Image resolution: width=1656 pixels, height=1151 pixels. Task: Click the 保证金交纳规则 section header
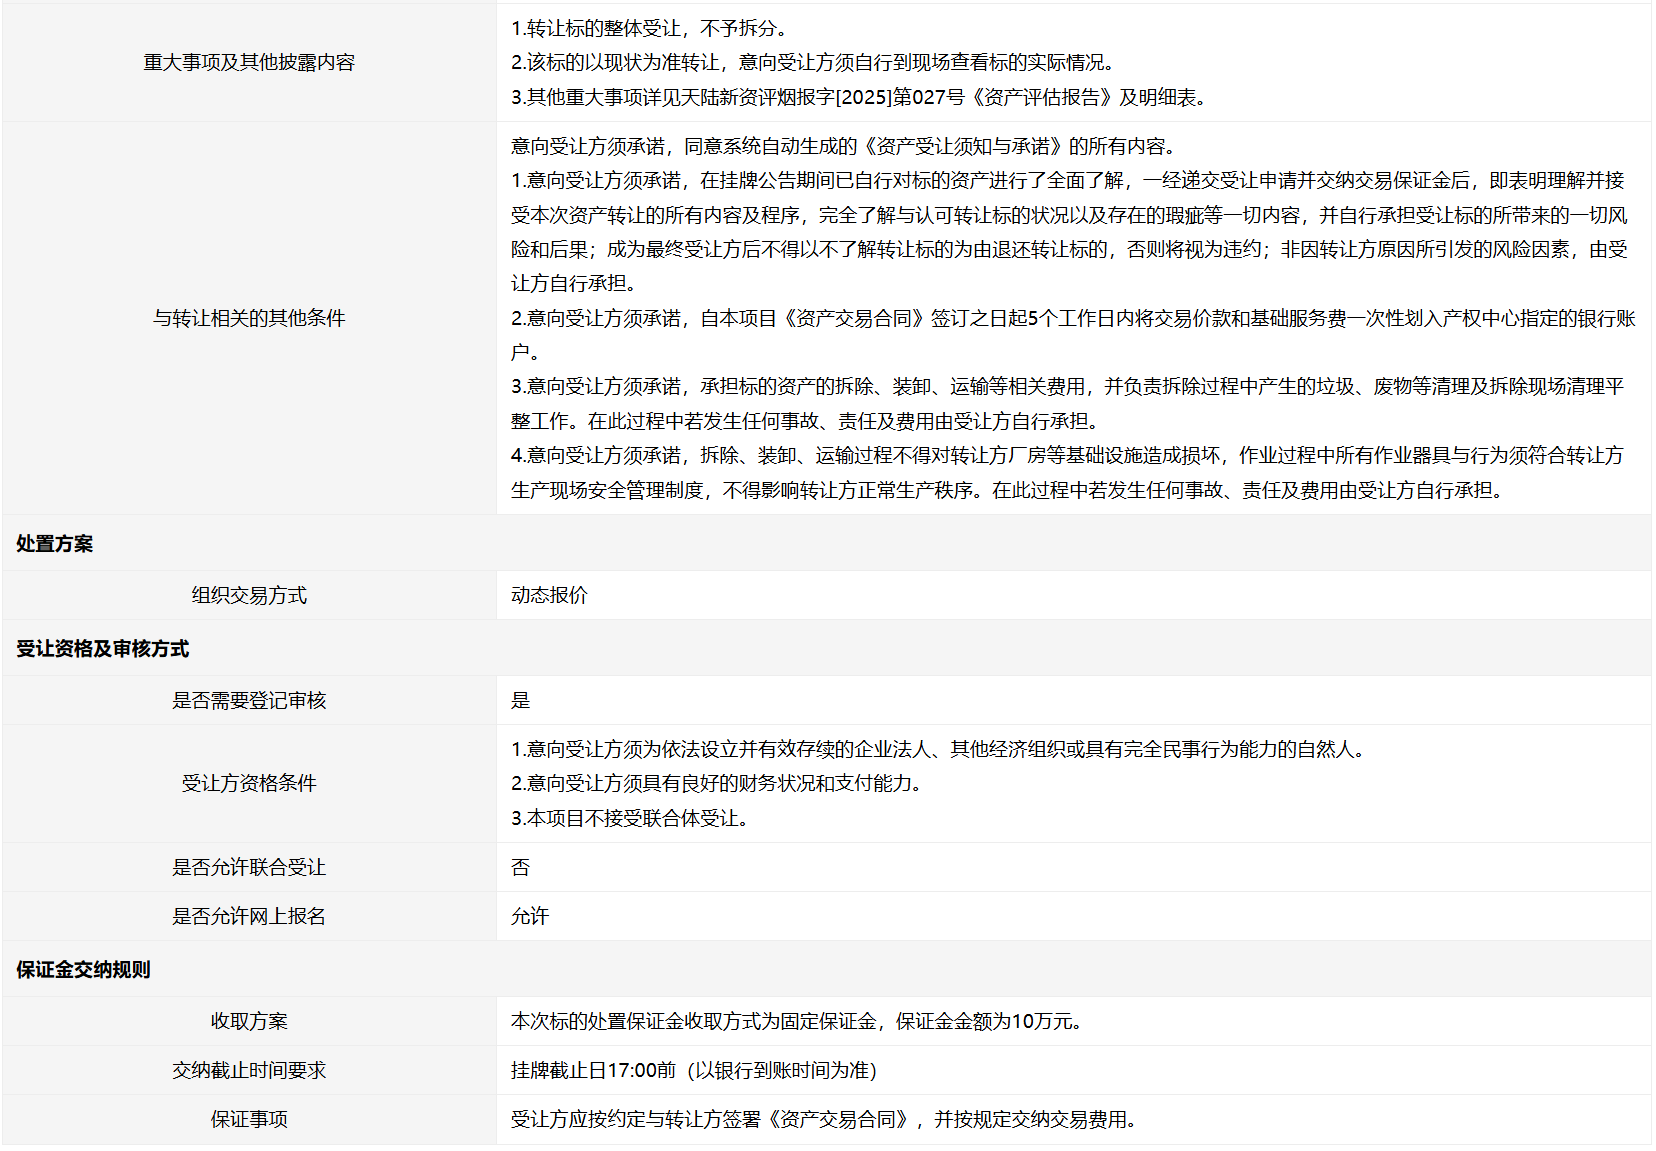pyautogui.click(x=83, y=969)
